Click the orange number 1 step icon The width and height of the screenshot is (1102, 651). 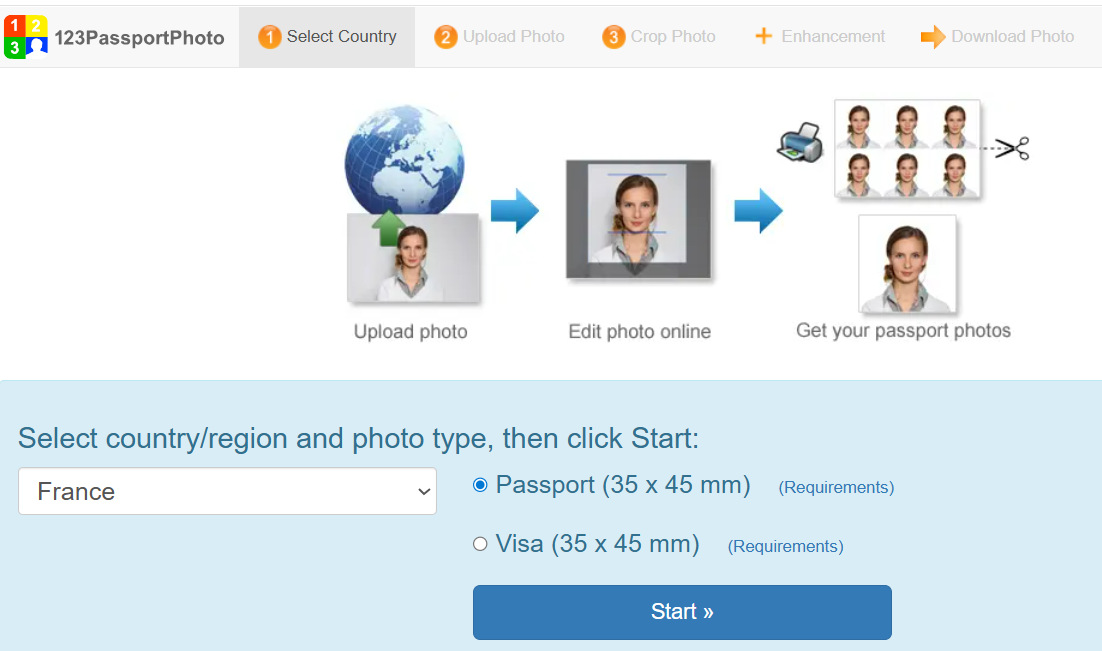pos(270,37)
